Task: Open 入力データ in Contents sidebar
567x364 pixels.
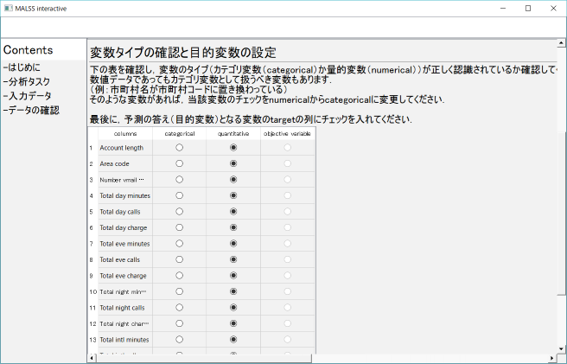Action: point(27,96)
